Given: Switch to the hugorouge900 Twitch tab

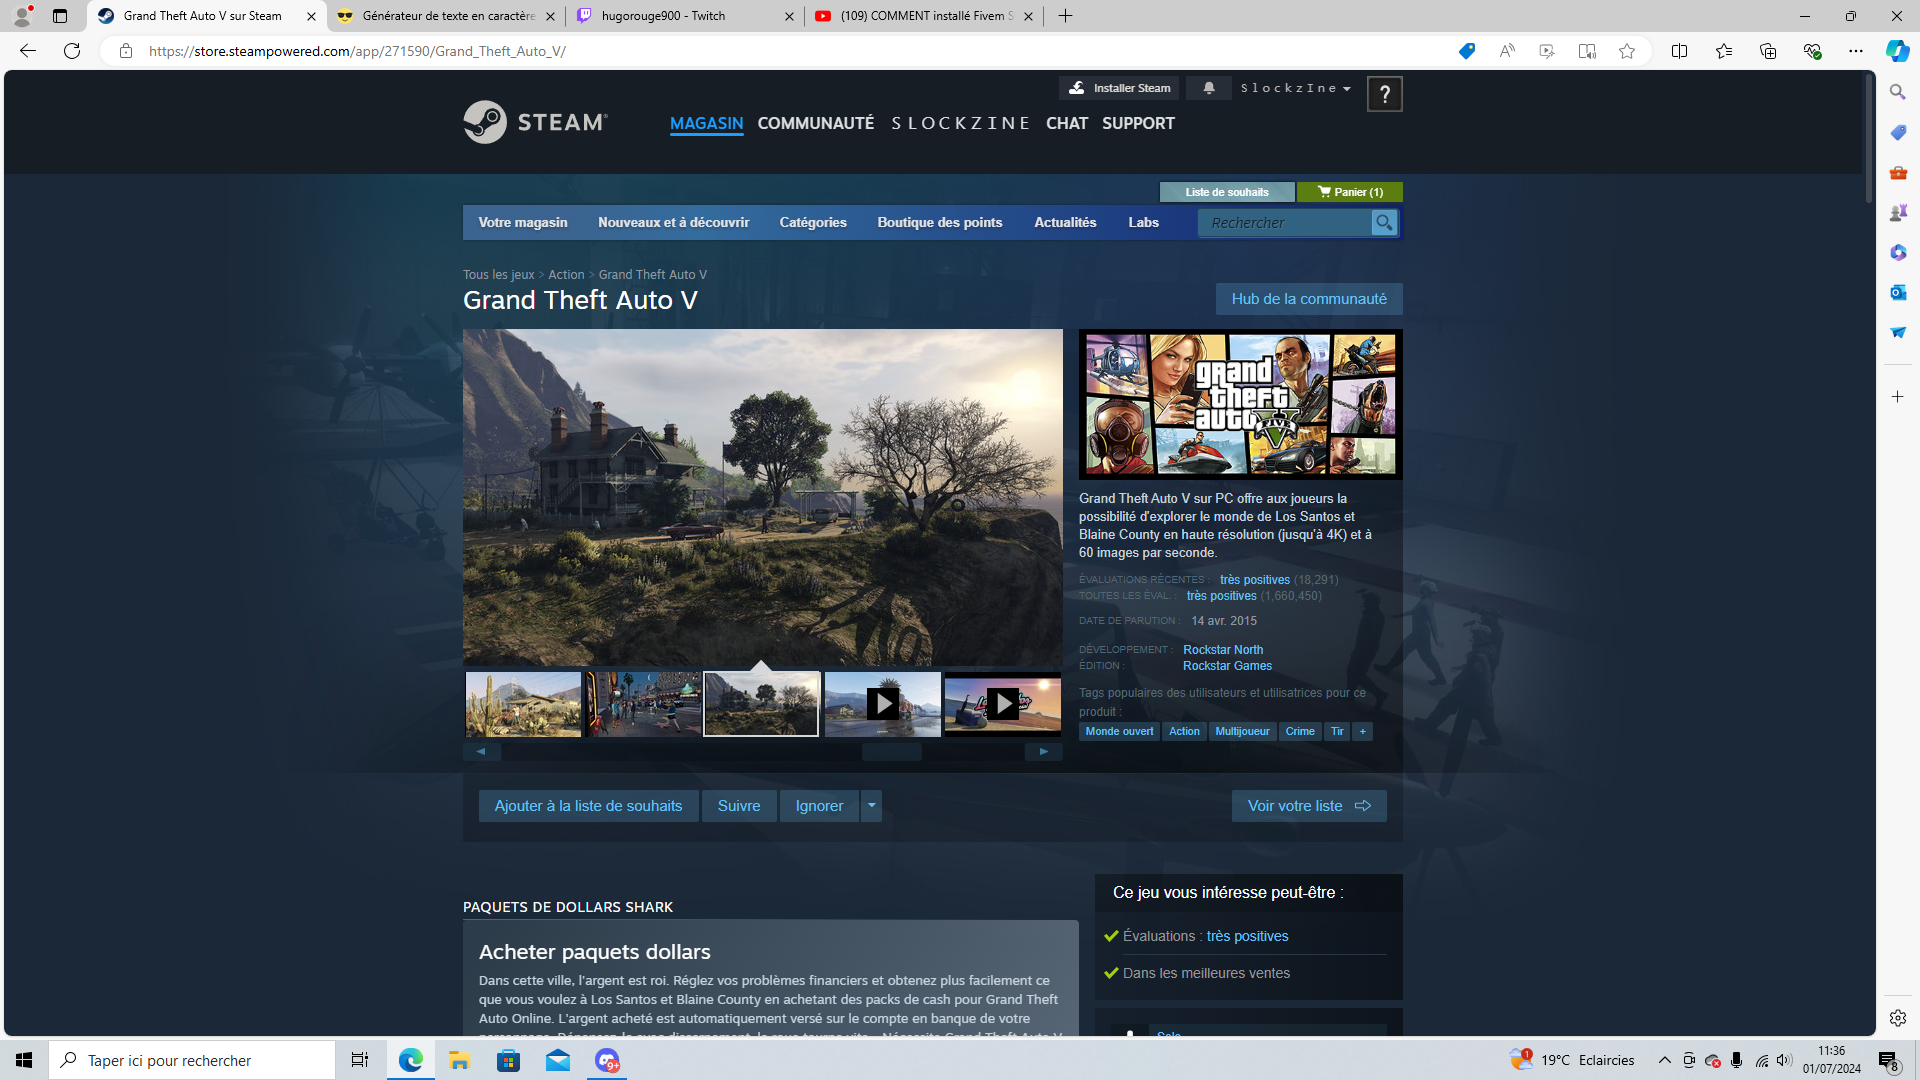Looking at the screenshot, I should pos(684,16).
